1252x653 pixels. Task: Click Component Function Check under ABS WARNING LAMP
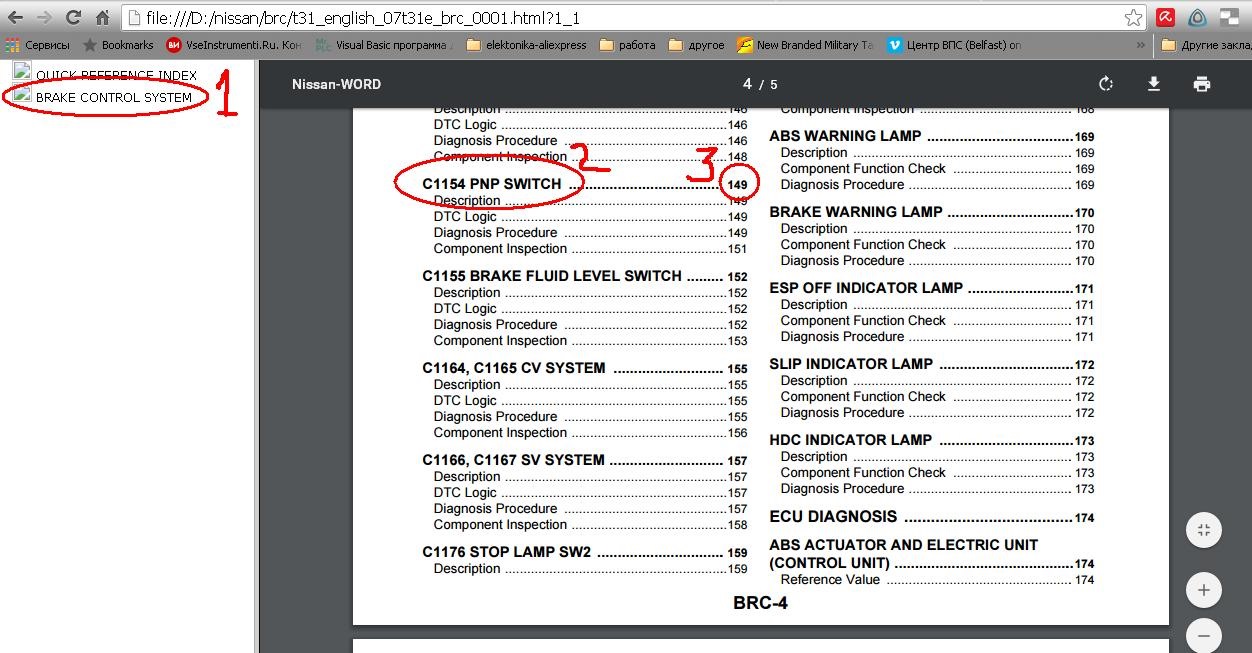coord(863,169)
